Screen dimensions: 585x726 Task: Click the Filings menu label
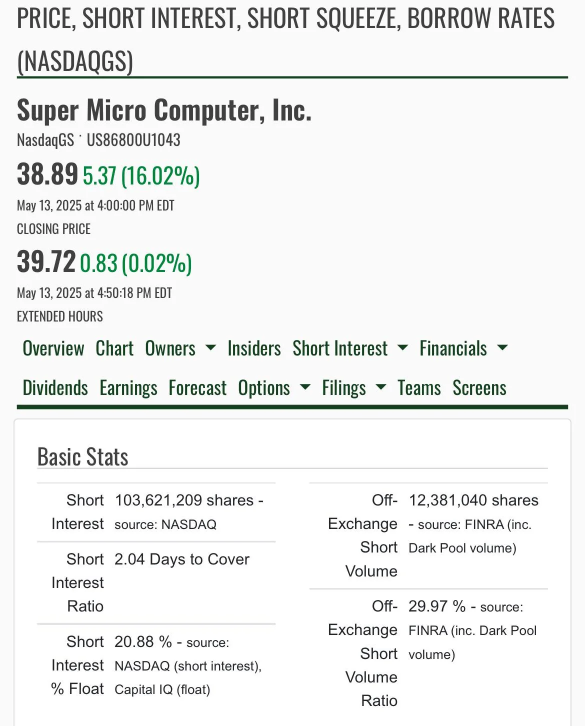344,388
